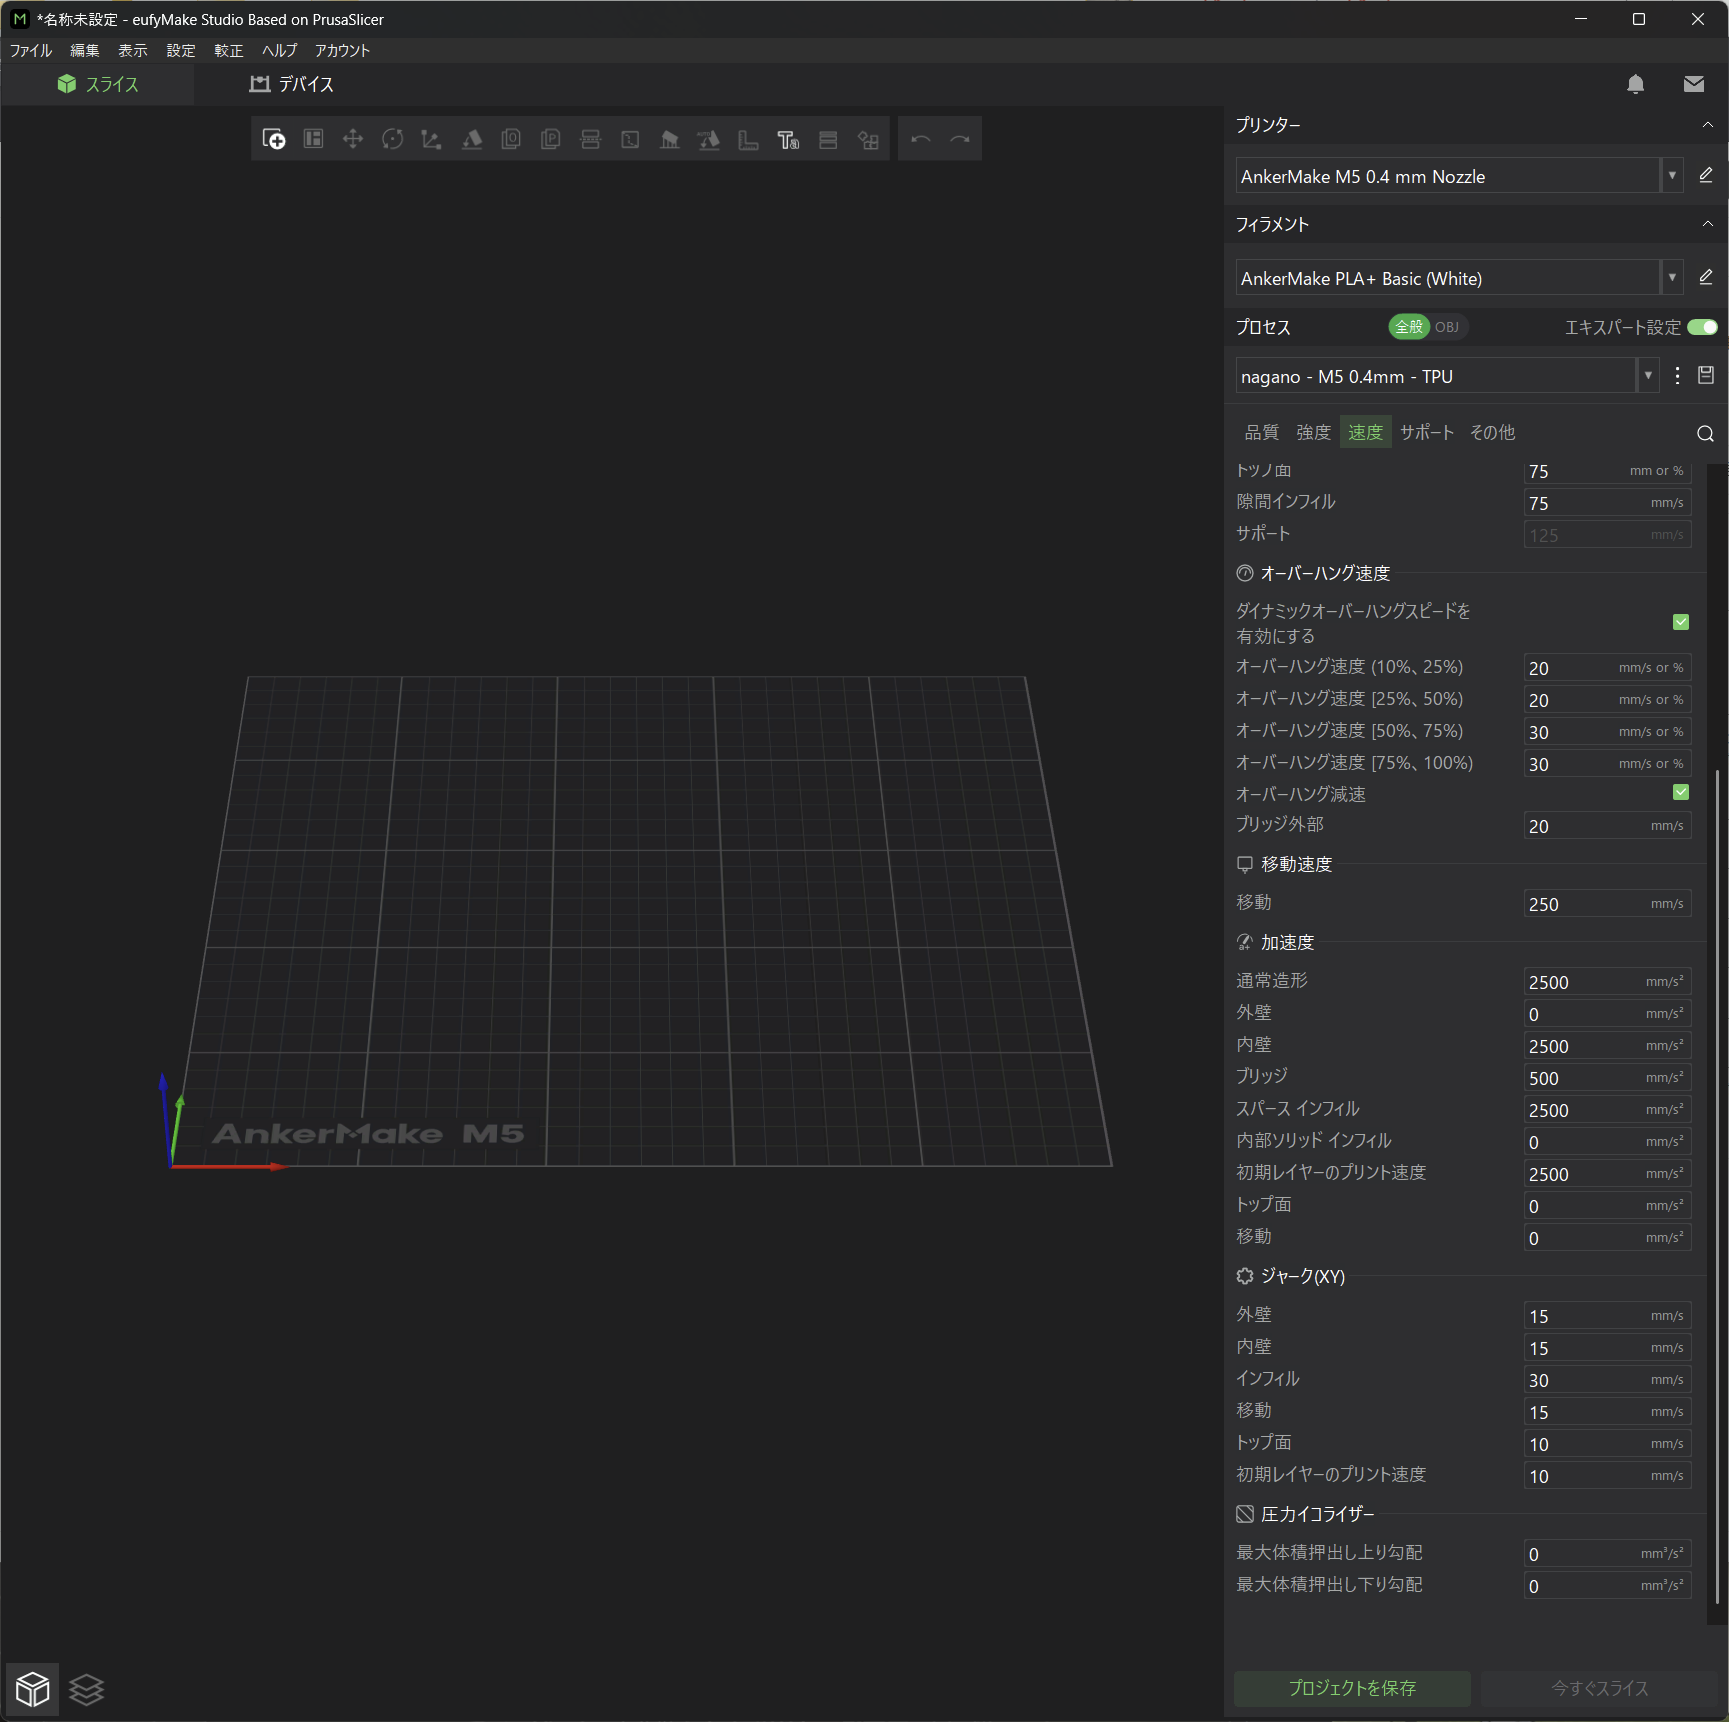Screen dimensions: 1729x1722
Task: Open the AnkerMake M5 printer dropdown
Action: point(1671,176)
